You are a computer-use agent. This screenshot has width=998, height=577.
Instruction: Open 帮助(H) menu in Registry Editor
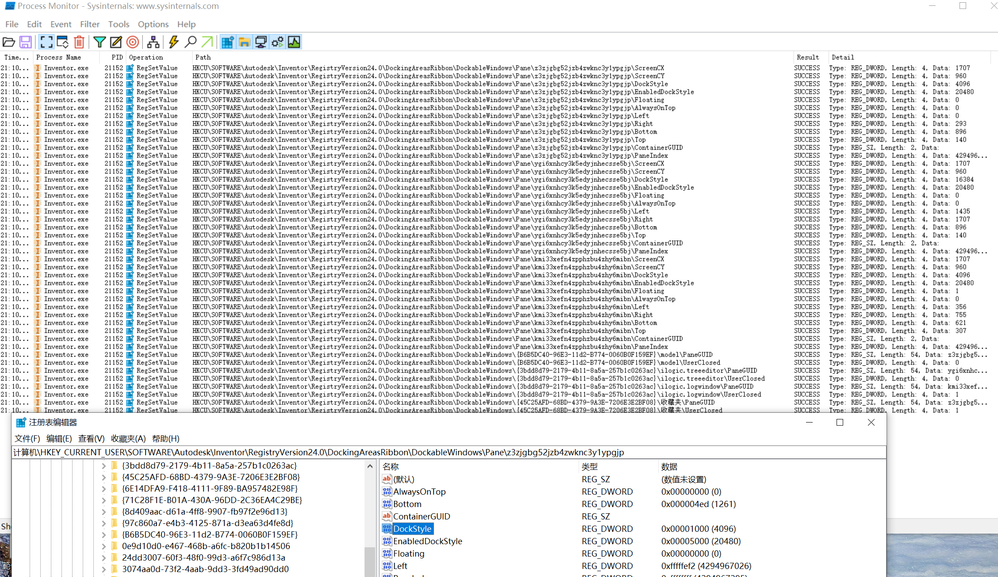[x=166, y=439]
